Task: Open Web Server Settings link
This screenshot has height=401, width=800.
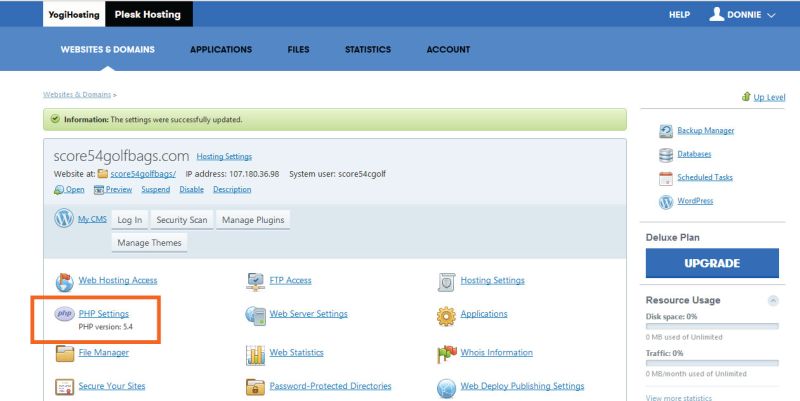Action: (309, 314)
